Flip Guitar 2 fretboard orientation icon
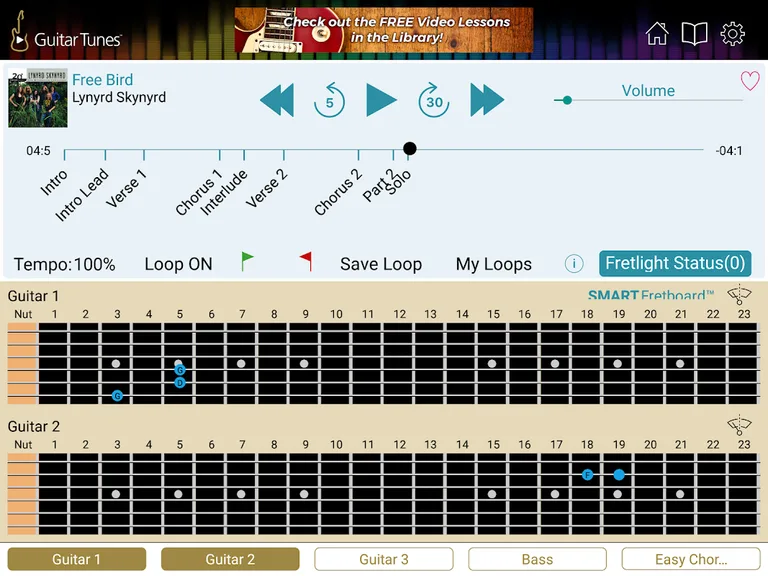 tap(739, 426)
